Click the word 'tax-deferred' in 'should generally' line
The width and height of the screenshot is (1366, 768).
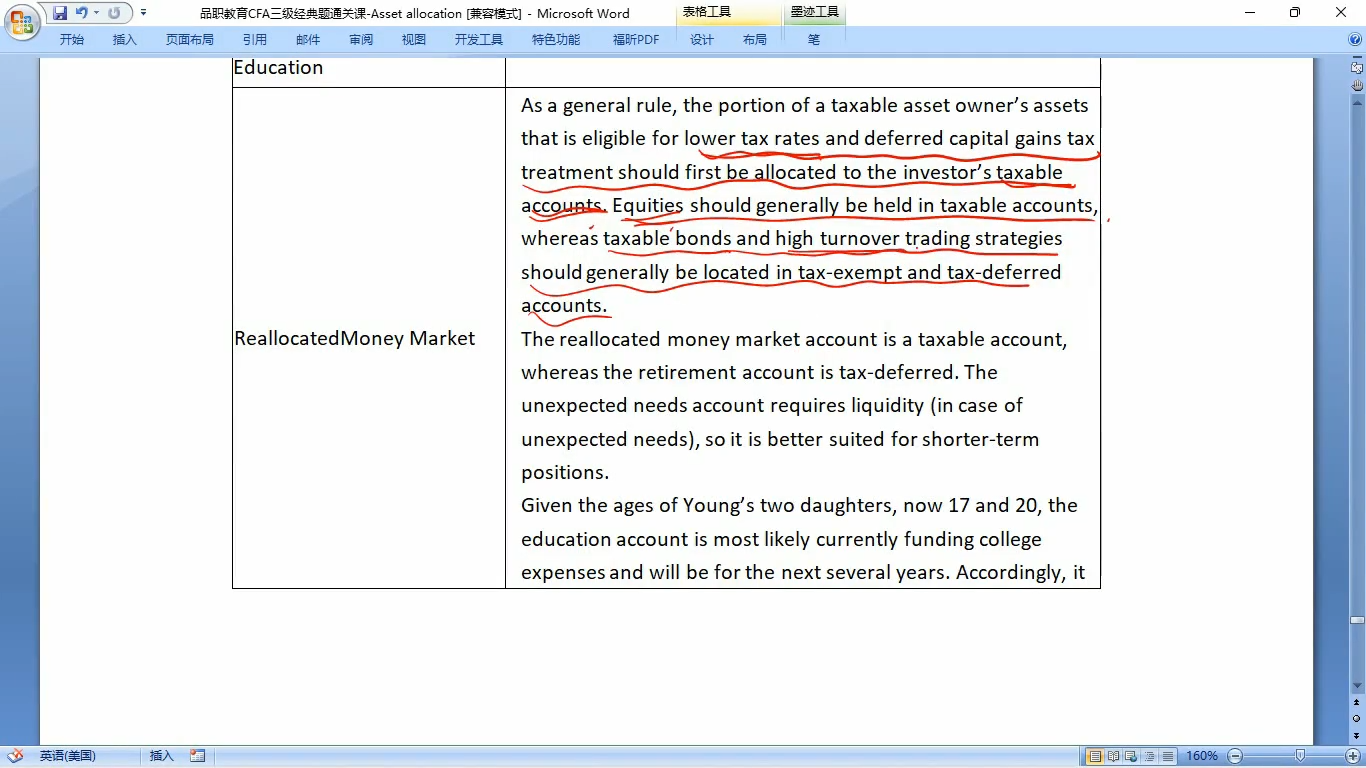click(x=1004, y=272)
